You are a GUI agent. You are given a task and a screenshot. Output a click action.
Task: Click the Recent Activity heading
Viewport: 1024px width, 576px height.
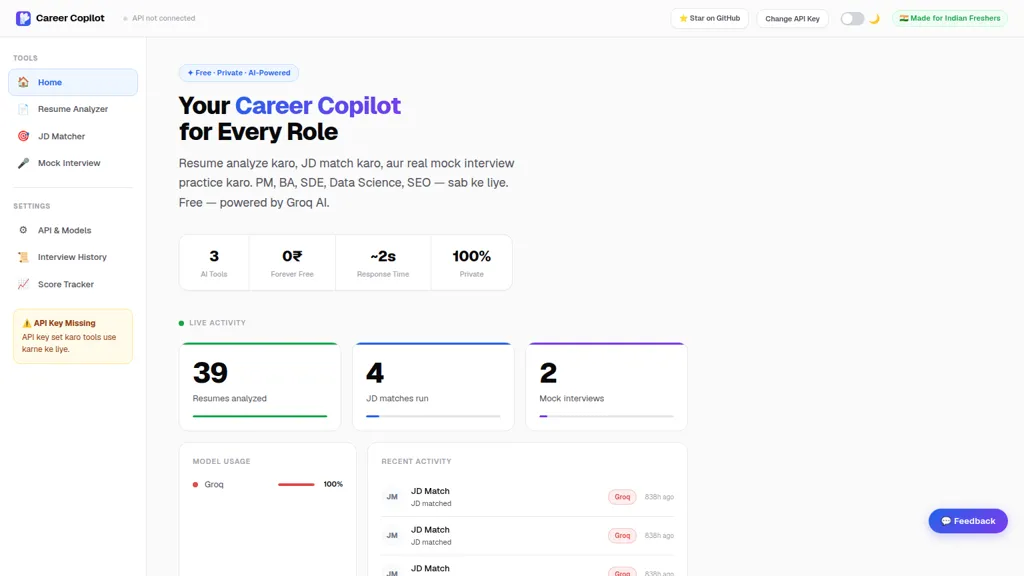pyautogui.click(x=417, y=462)
